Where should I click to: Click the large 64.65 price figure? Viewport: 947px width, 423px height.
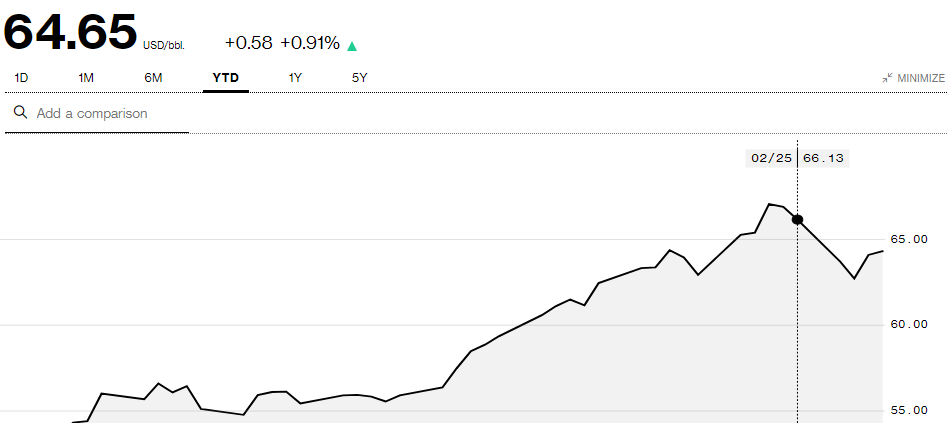[x=70, y=32]
